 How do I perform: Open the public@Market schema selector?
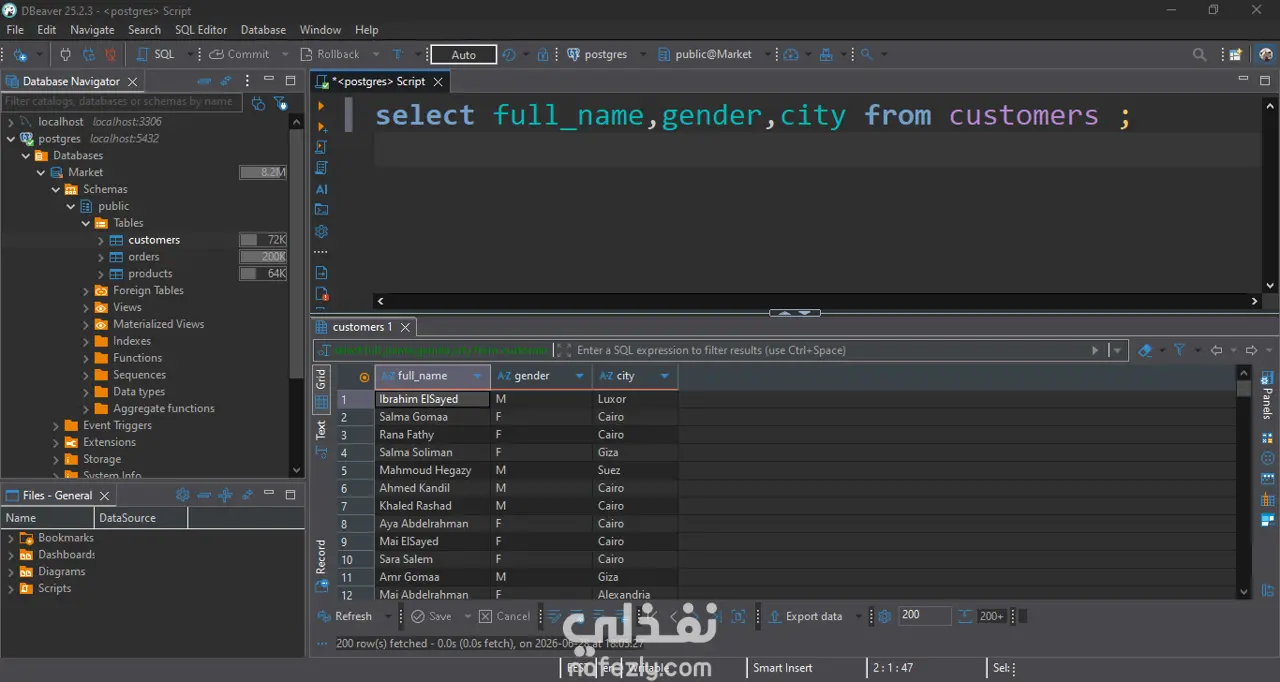pyautogui.click(x=706, y=55)
